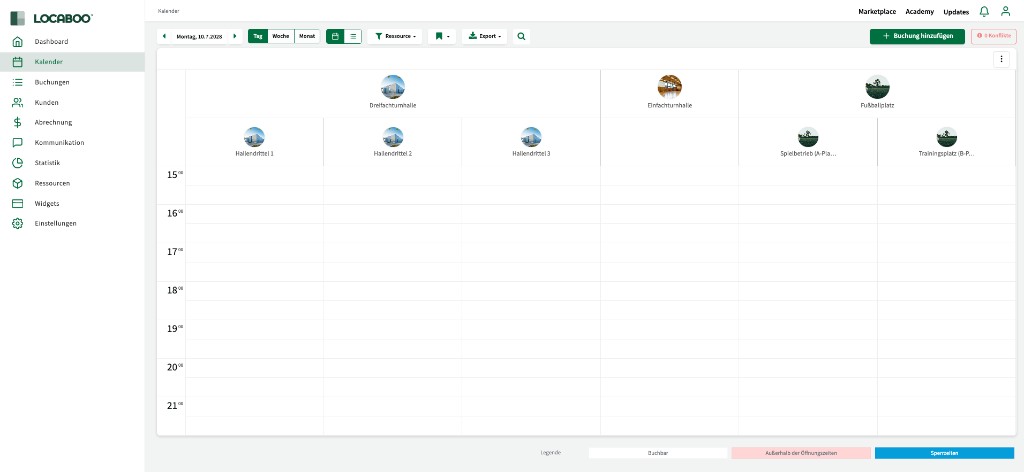Open the bookmark dropdown

442,36
